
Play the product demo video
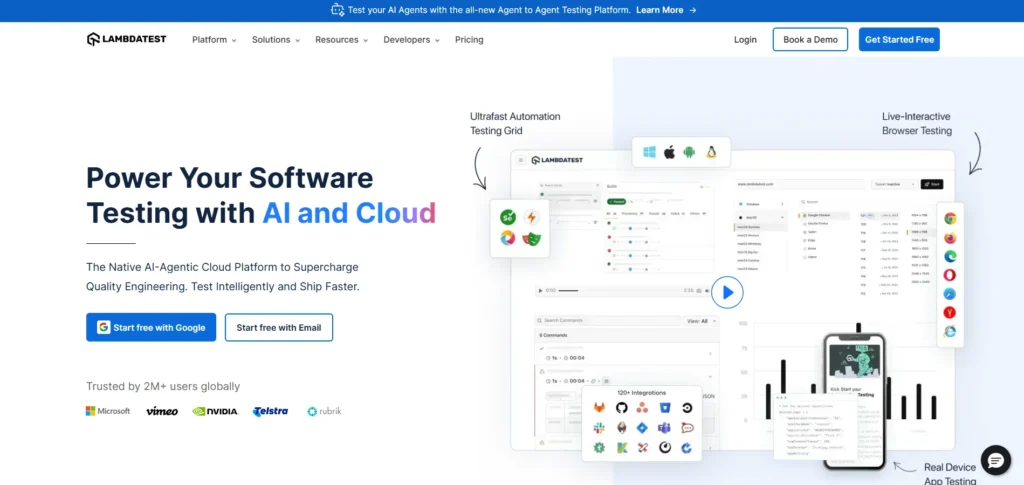[727, 292]
